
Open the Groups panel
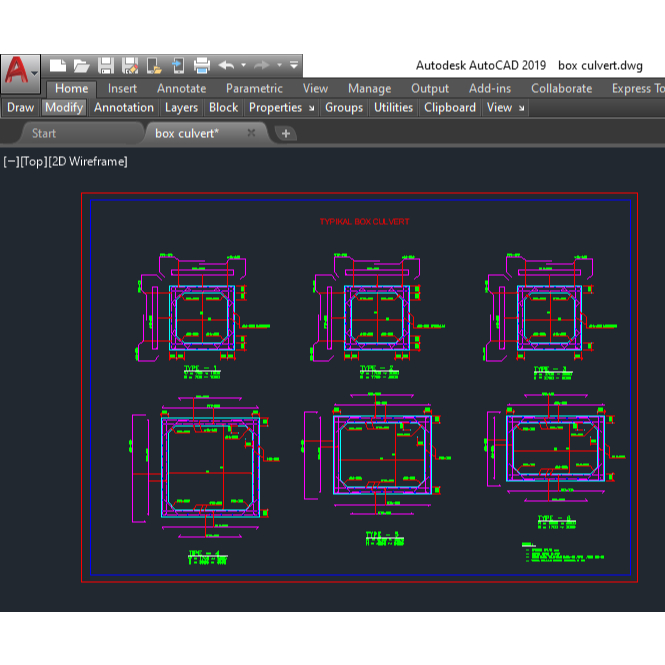(x=344, y=108)
